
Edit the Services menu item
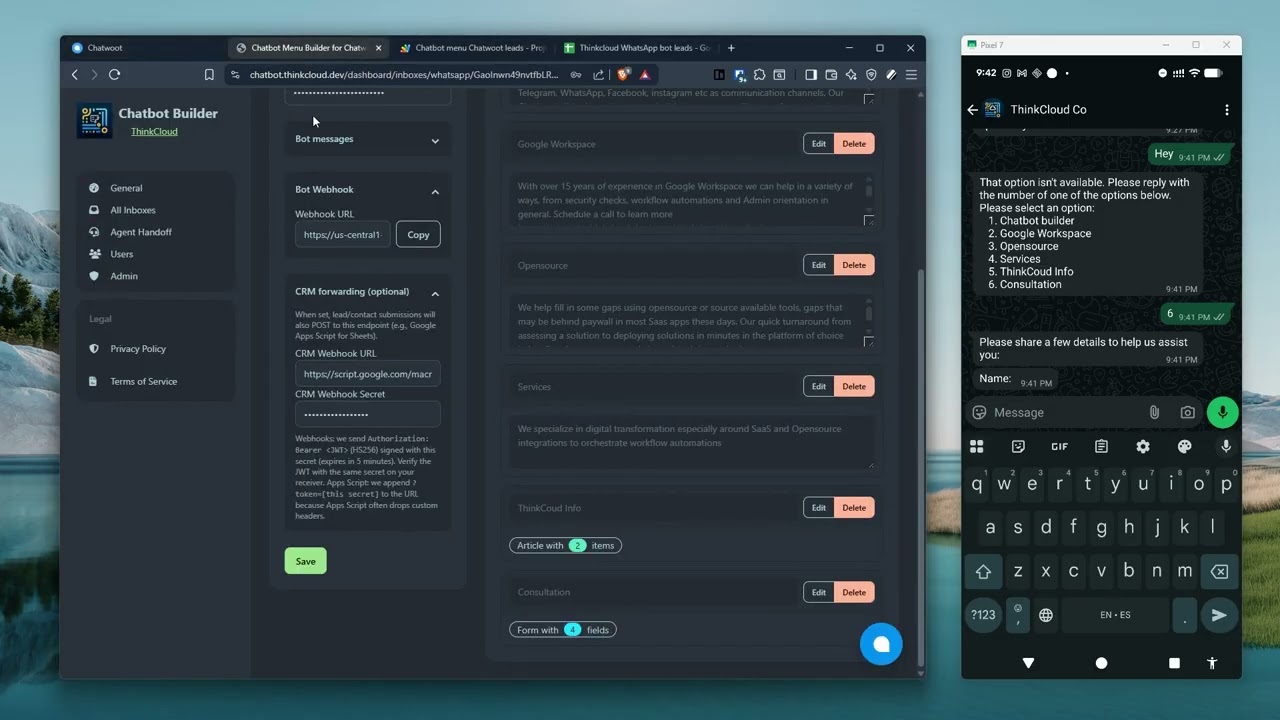tap(818, 386)
